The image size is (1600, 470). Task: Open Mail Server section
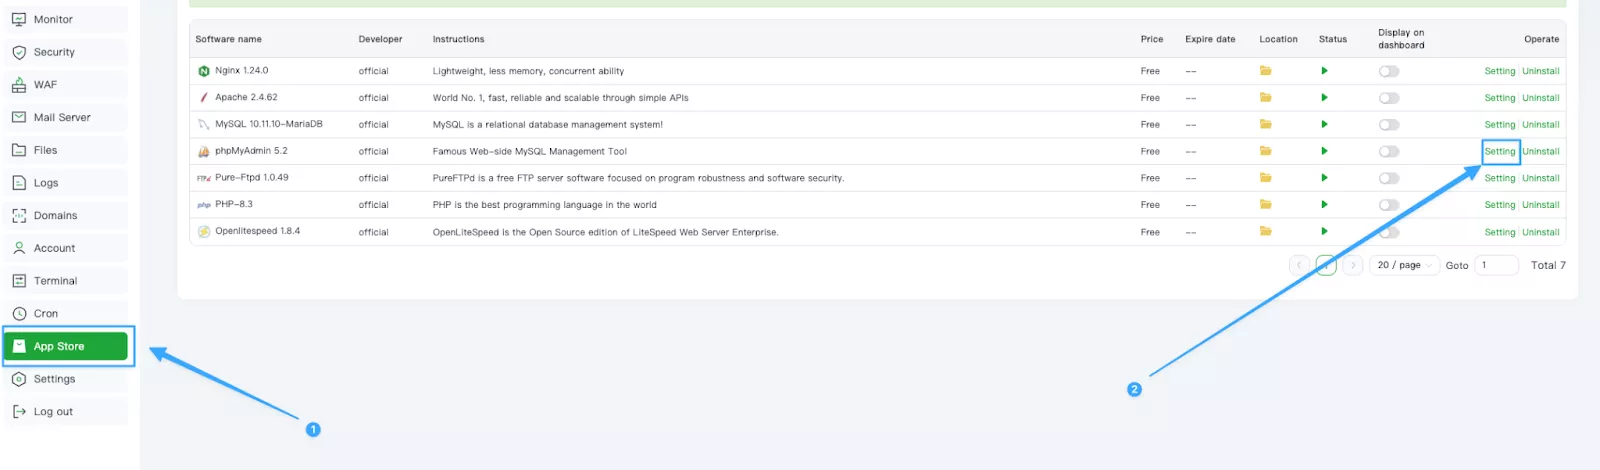[66, 117]
